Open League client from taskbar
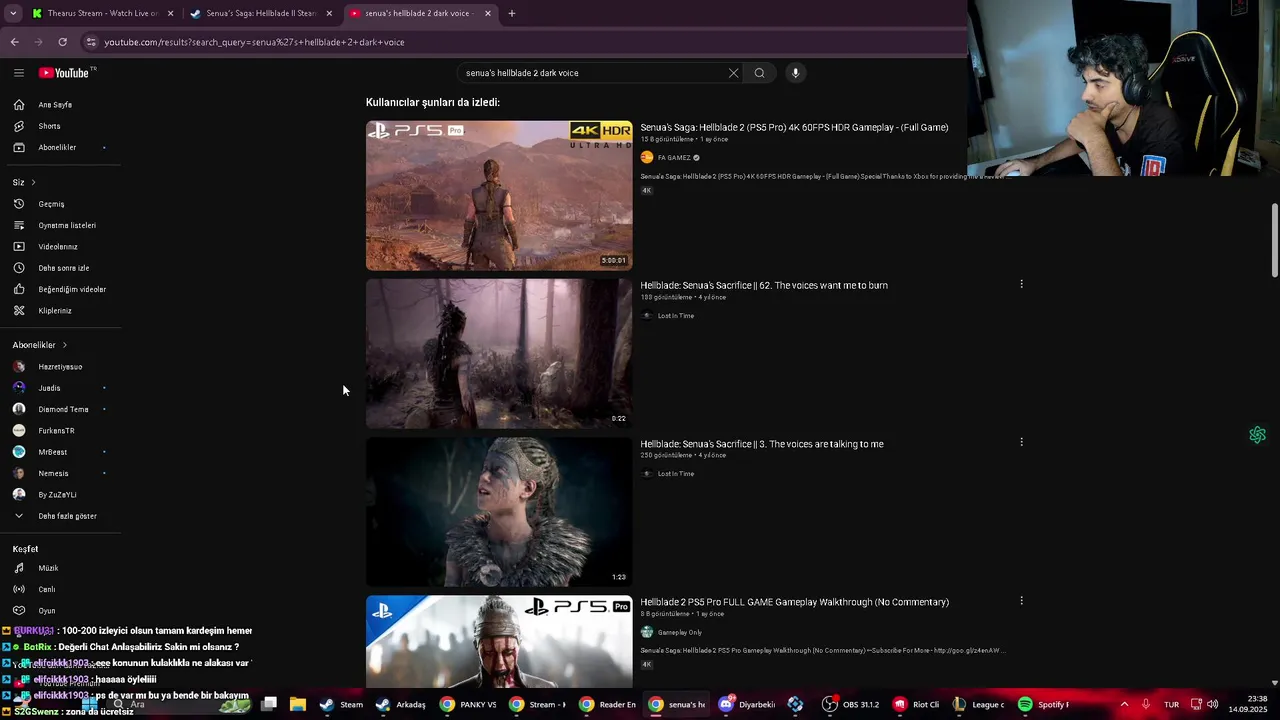Image resolution: width=1280 pixels, height=720 pixels. tap(978, 704)
